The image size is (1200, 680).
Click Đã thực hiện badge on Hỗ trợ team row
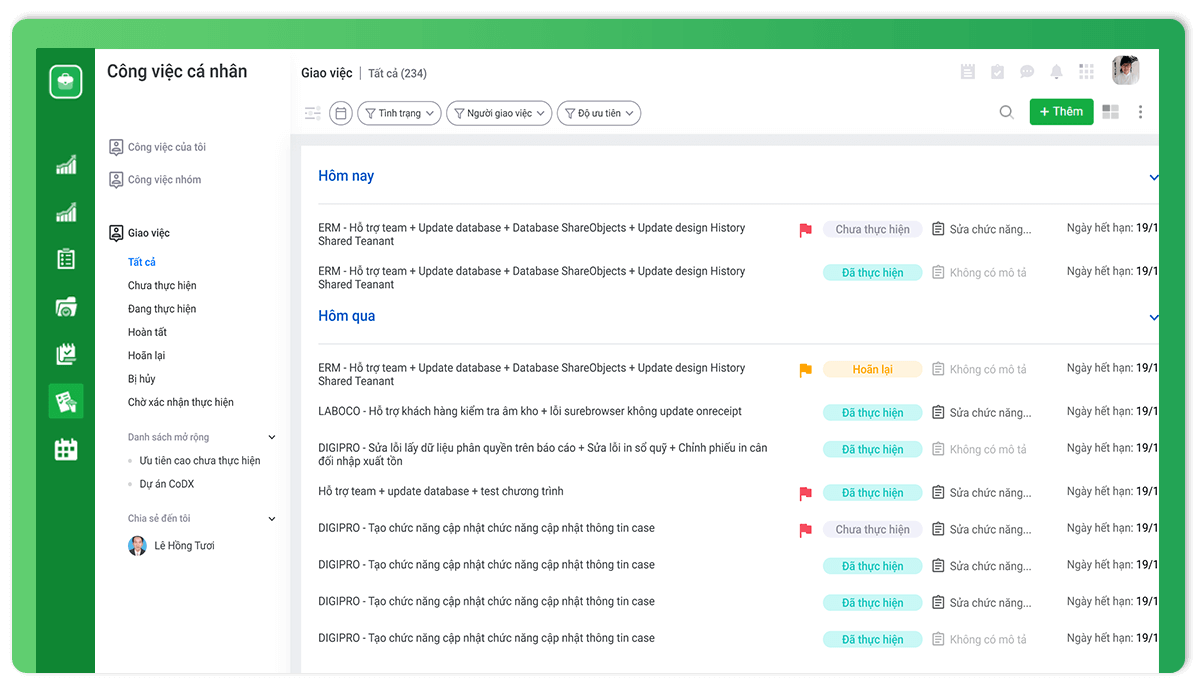coord(872,492)
